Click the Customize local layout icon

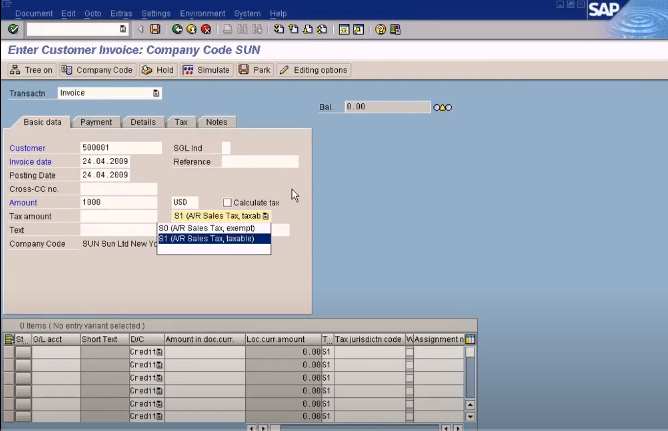coord(395,29)
